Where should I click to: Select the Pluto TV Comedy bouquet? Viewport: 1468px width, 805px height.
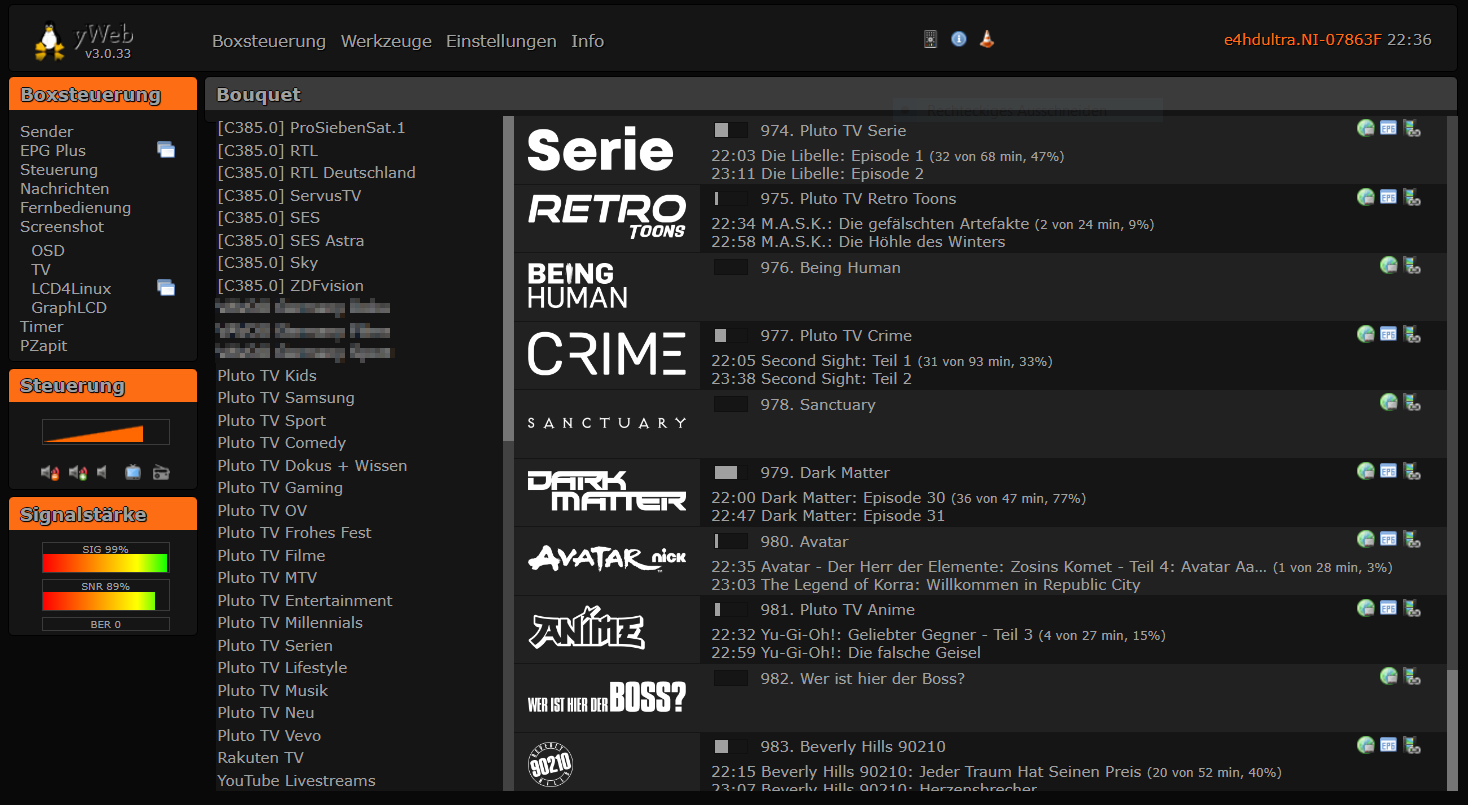[x=281, y=443]
